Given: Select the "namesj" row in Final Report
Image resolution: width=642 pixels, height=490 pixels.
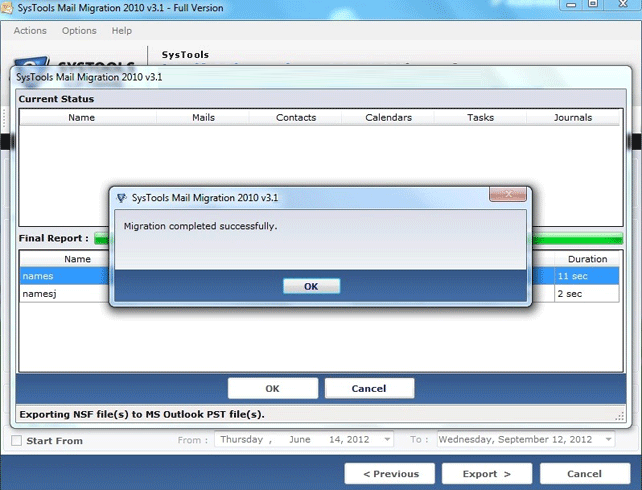Looking at the screenshot, I should tap(65, 294).
